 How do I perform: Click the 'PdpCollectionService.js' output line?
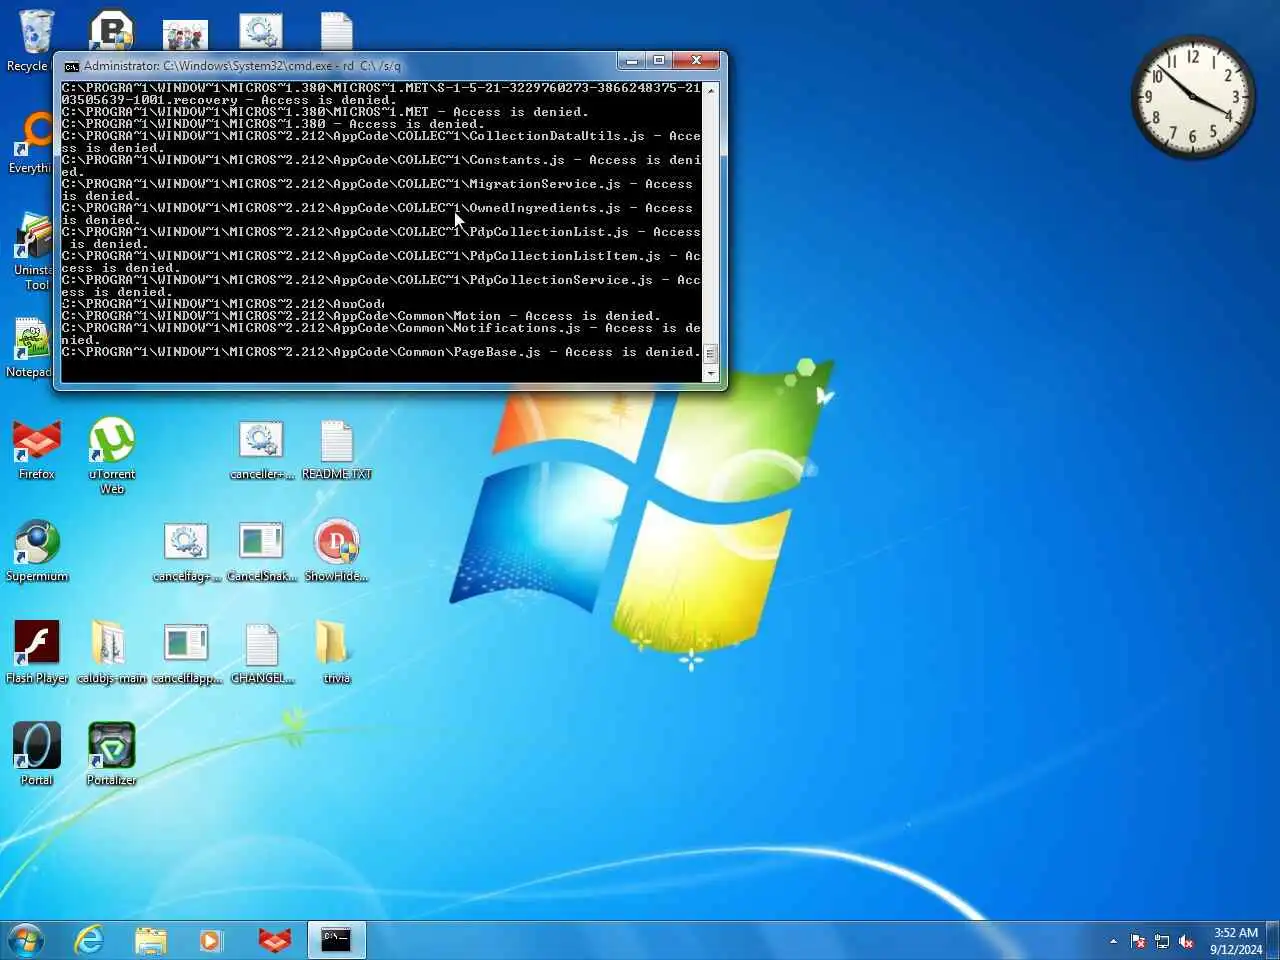(381, 286)
